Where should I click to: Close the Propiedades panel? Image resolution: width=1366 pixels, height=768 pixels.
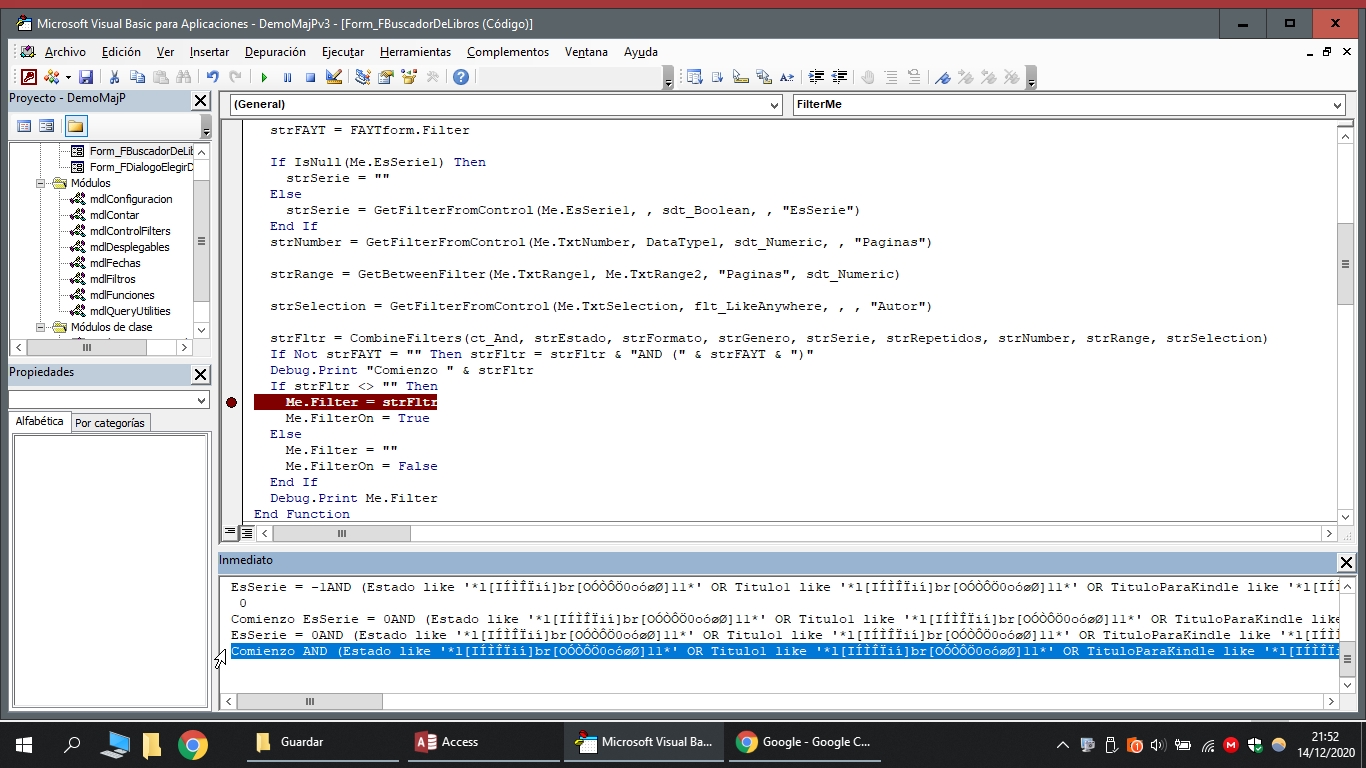click(x=200, y=374)
